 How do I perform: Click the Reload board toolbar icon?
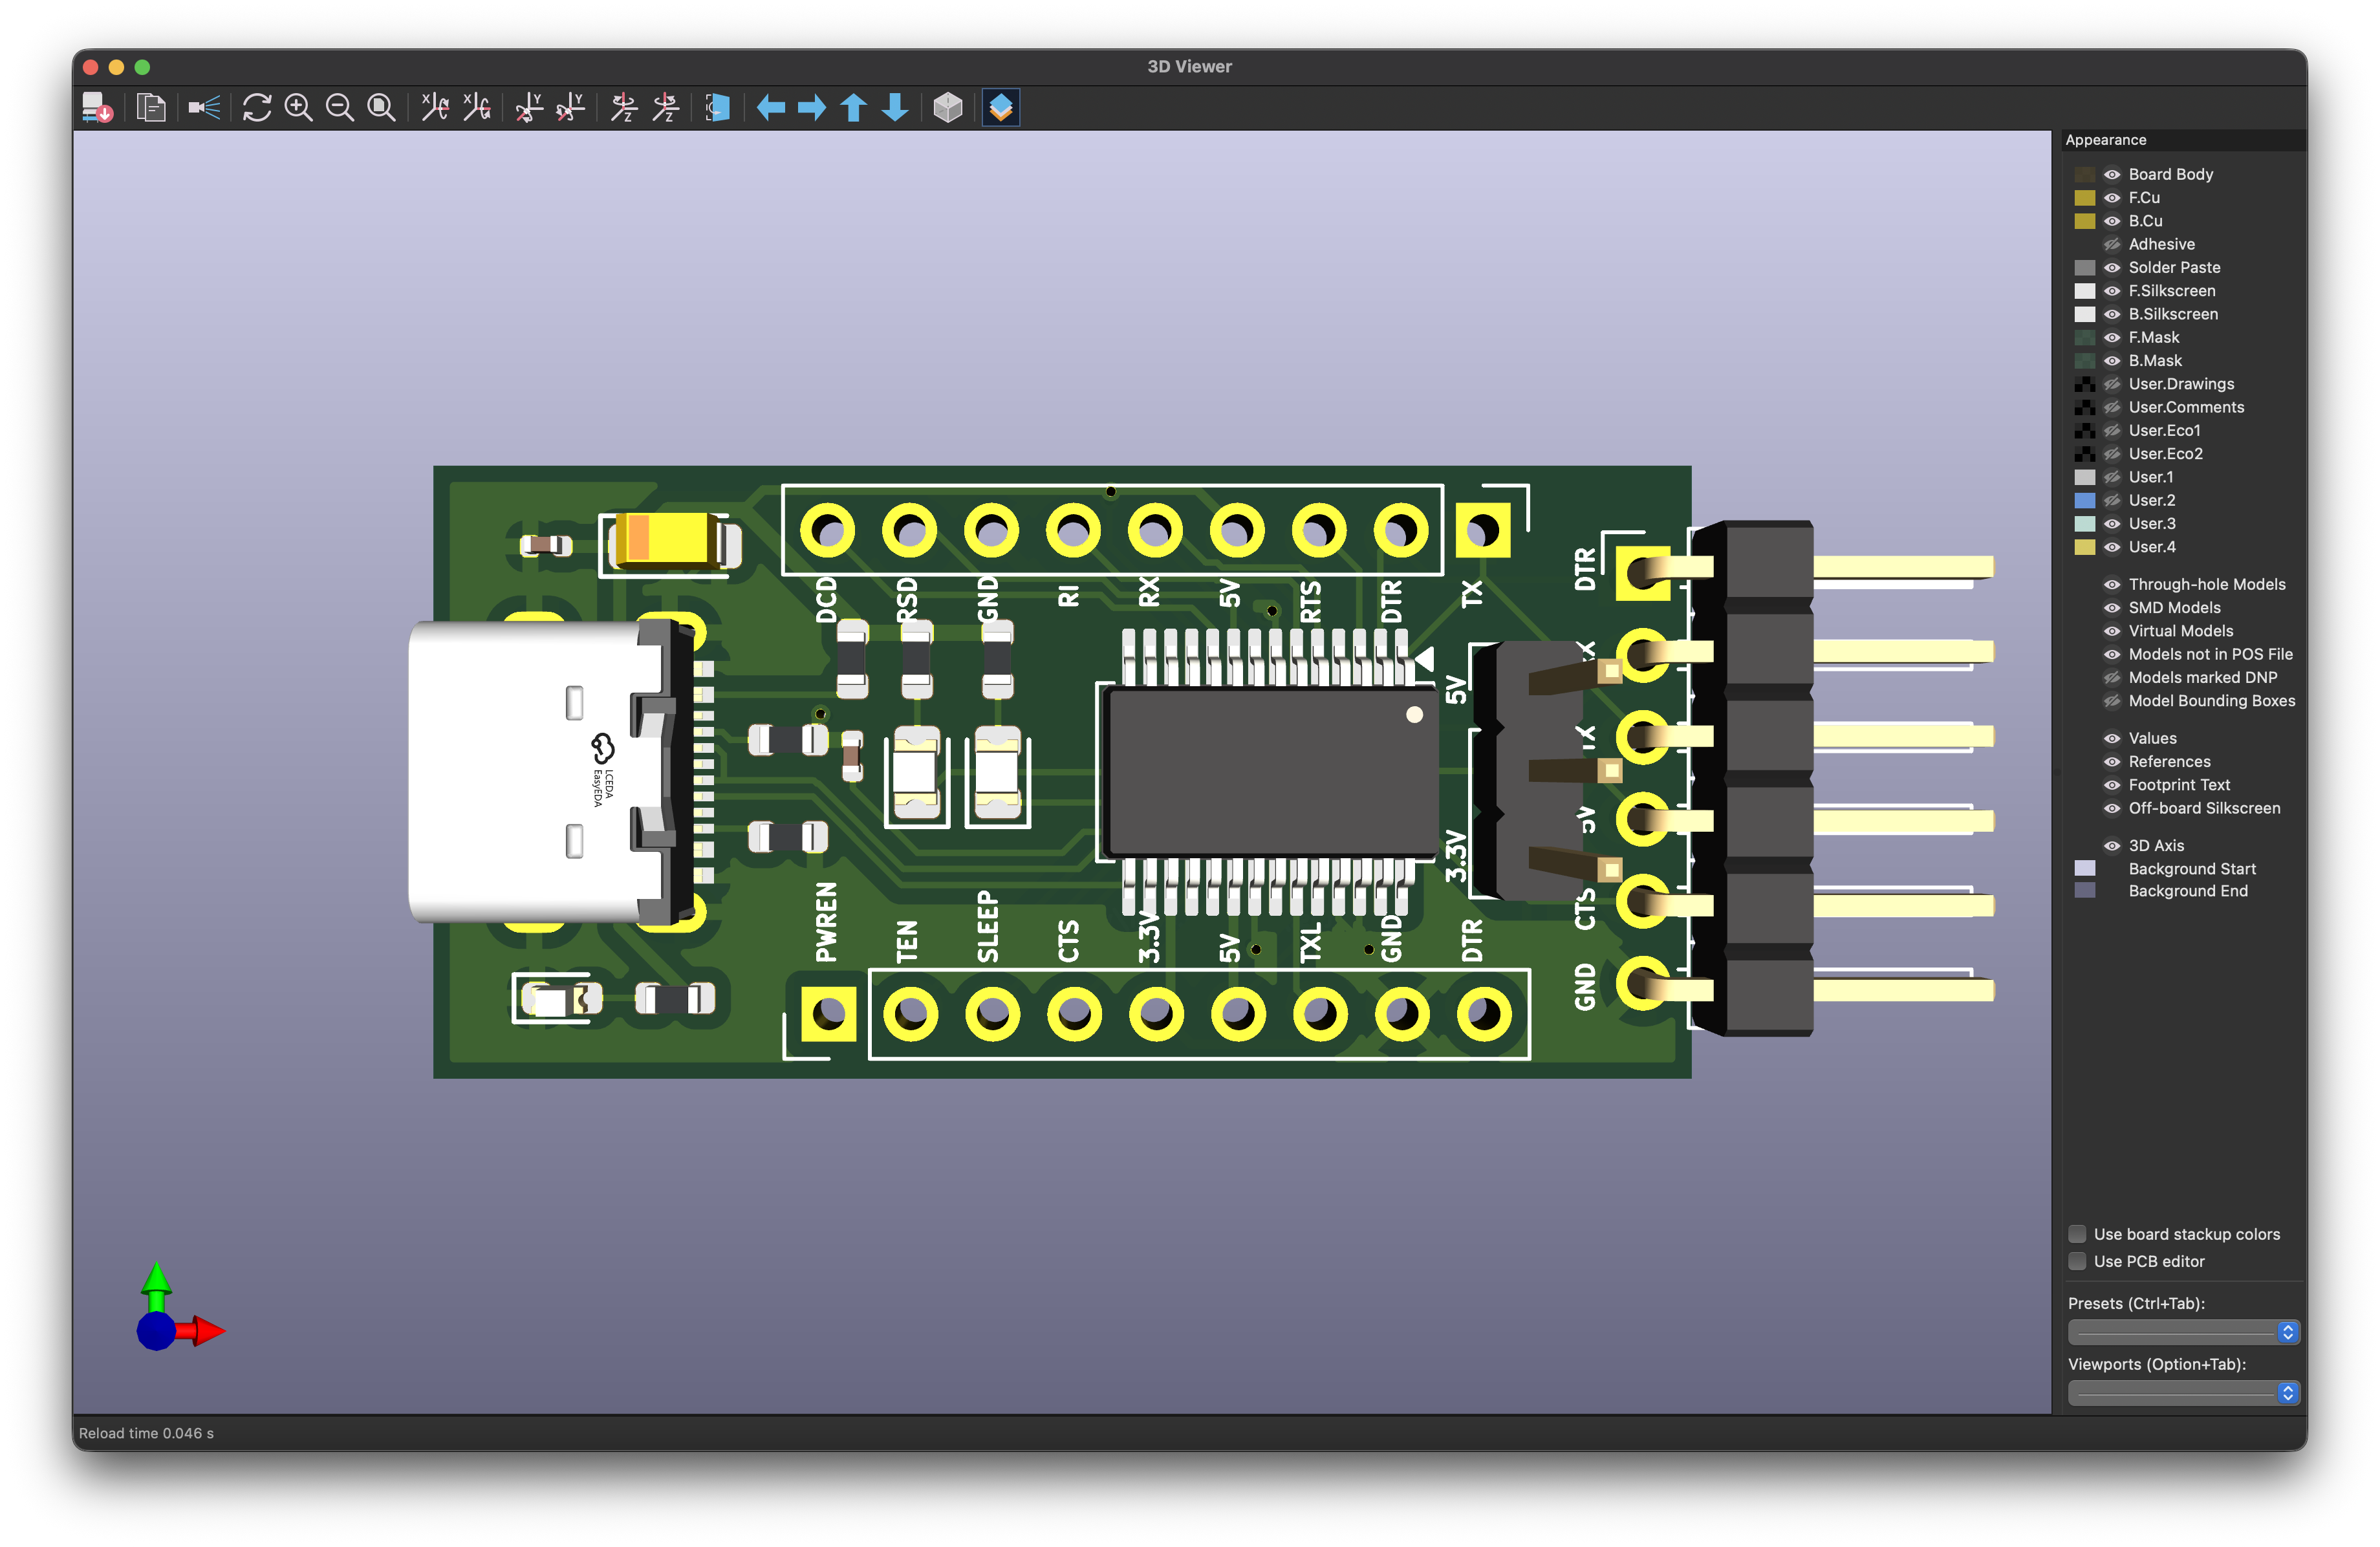point(97,107)
